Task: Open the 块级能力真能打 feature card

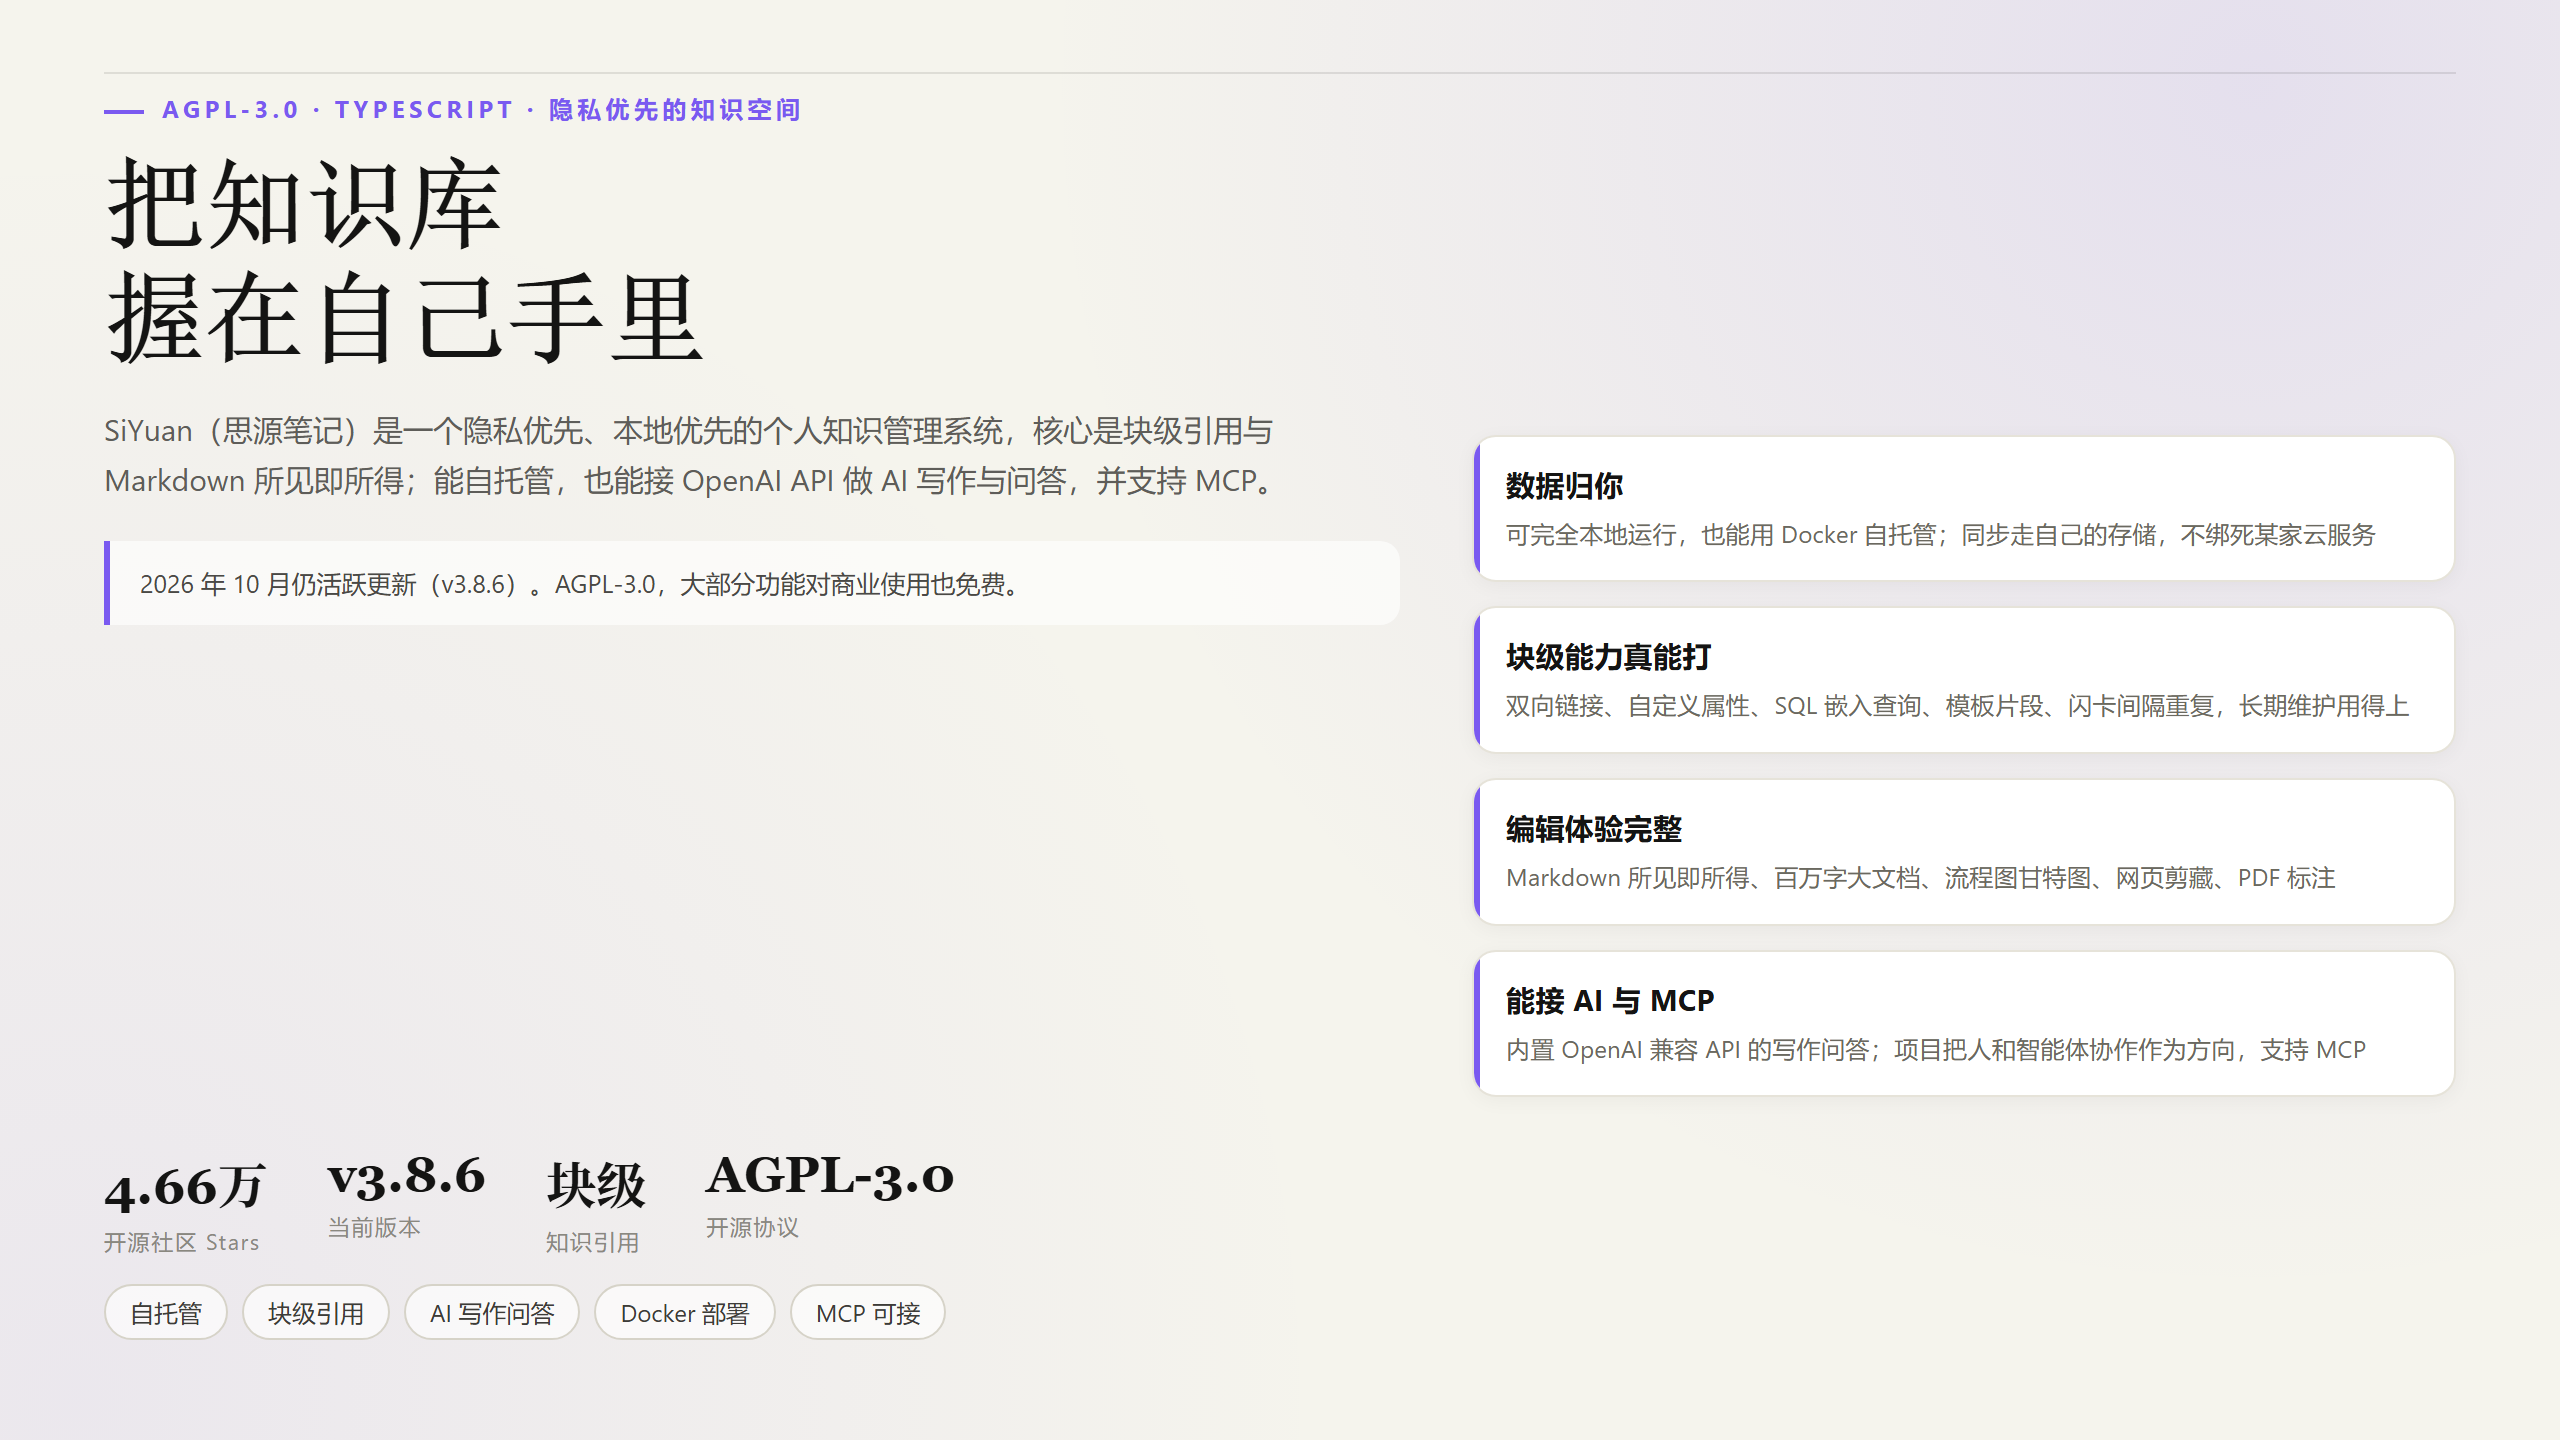Action: tap(1964, 680)
